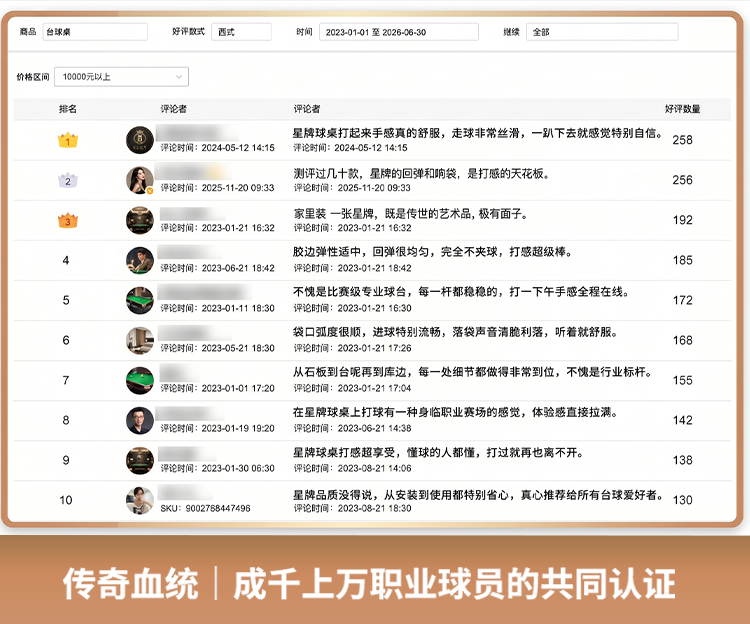
Task: Click the like count 258
Action: click(x=683, y=140)
